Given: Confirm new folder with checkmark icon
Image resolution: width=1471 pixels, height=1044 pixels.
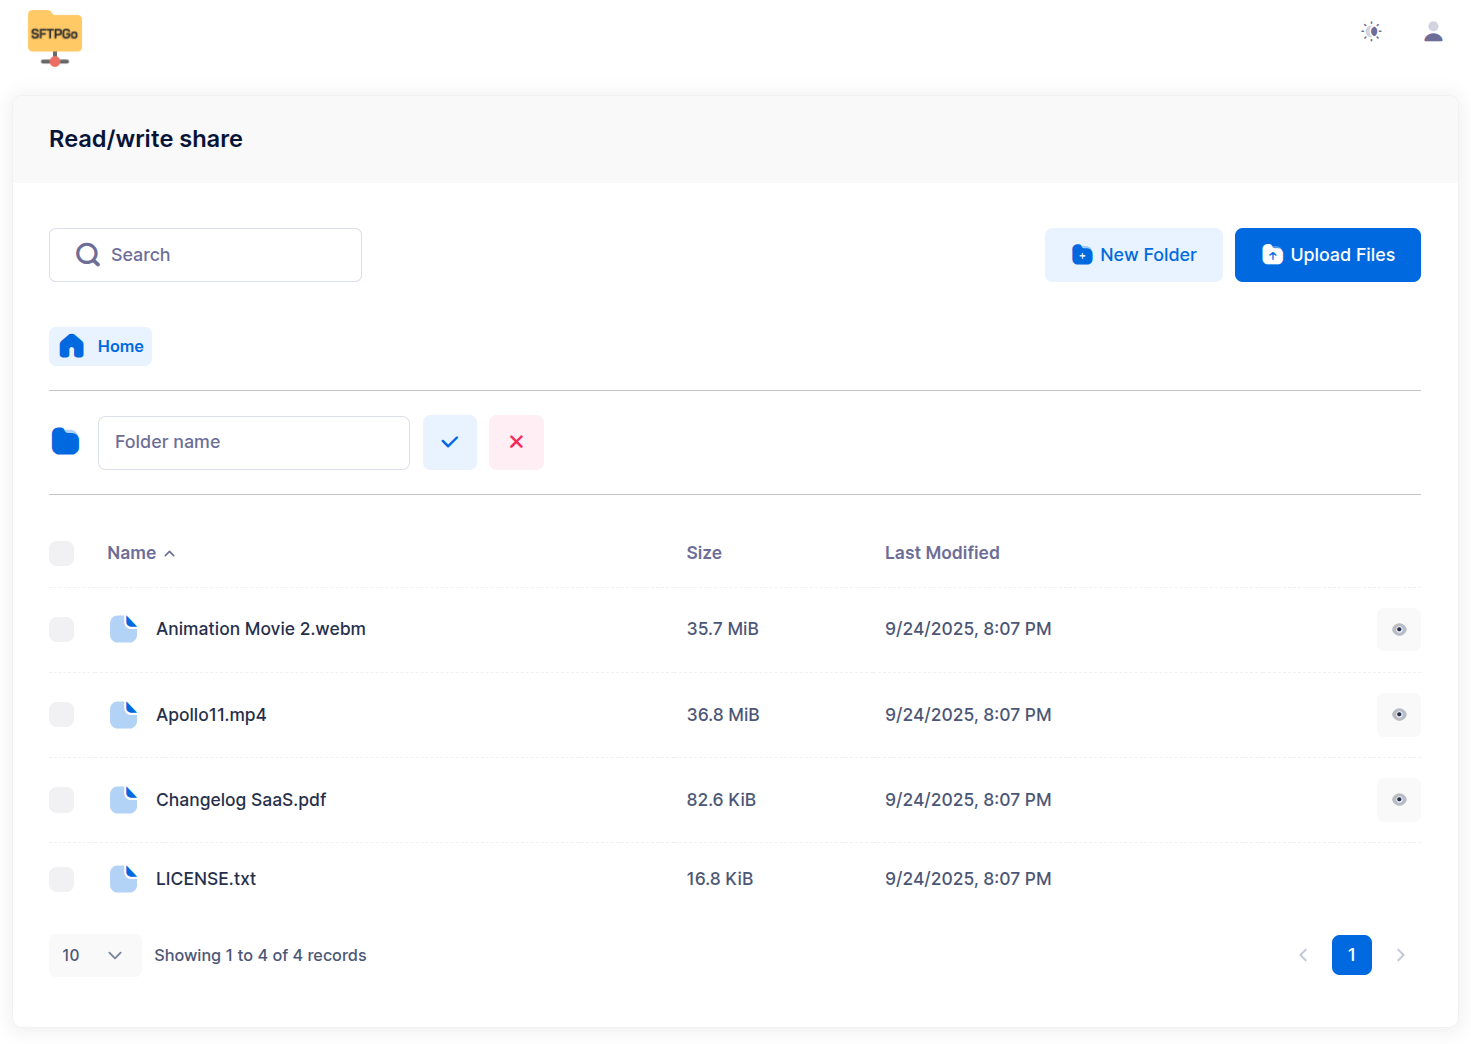Looking at the screenshot, I should 450,442.
